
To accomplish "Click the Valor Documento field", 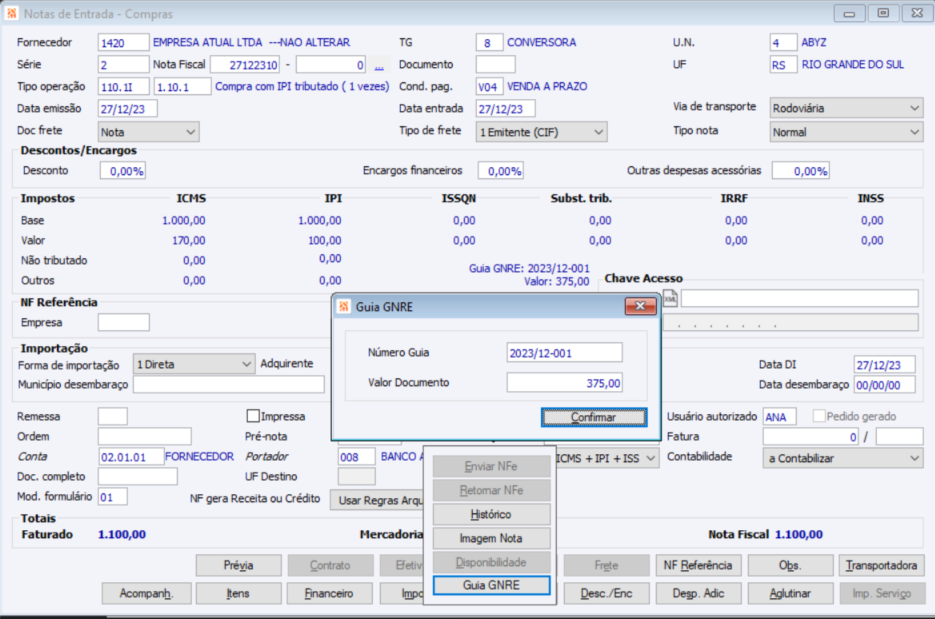I will click(564, 382).
